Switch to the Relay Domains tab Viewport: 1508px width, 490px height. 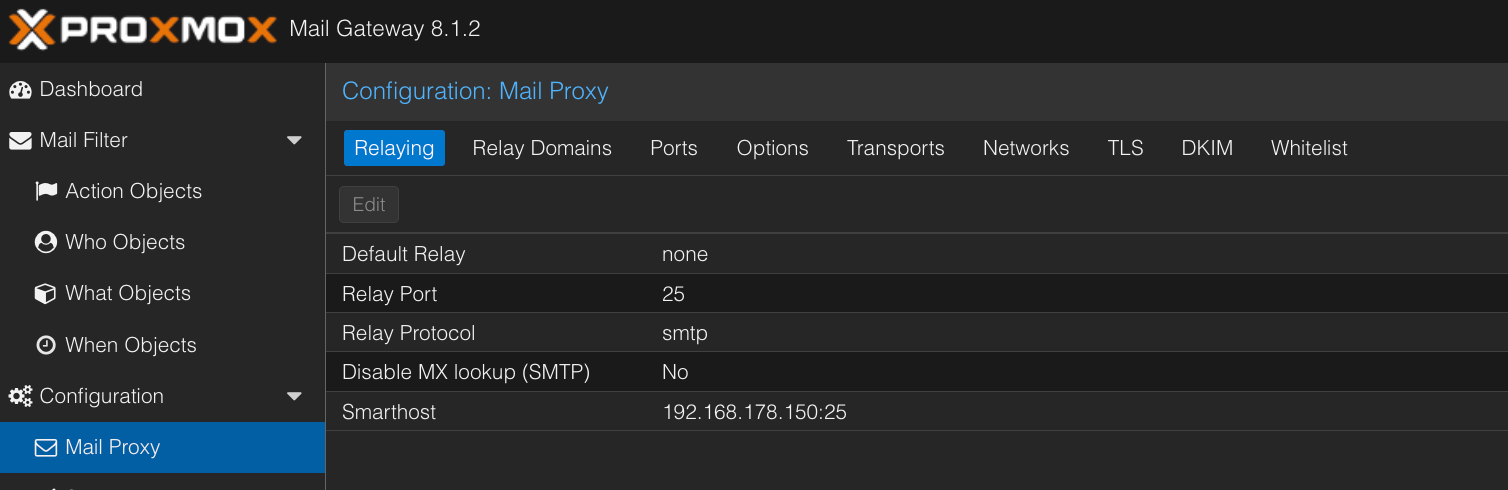click(x=542, y=148)
